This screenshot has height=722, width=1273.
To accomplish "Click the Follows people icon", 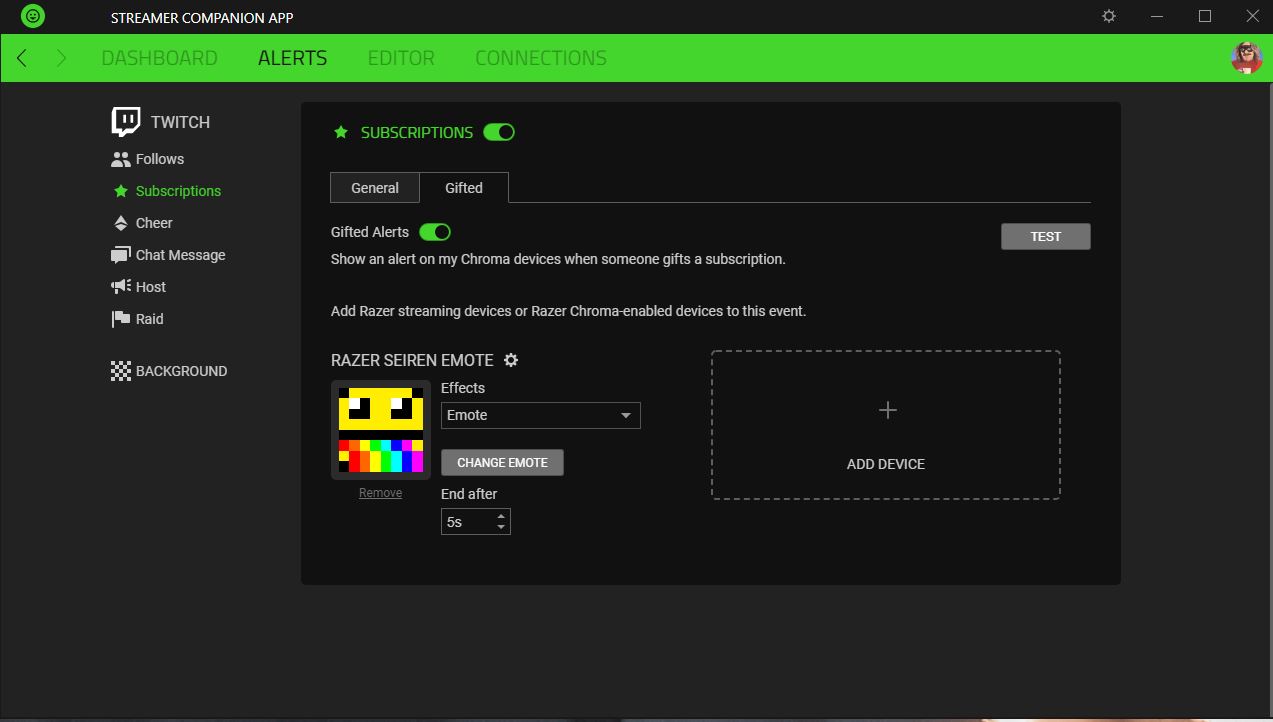I will tap(121, 159).
